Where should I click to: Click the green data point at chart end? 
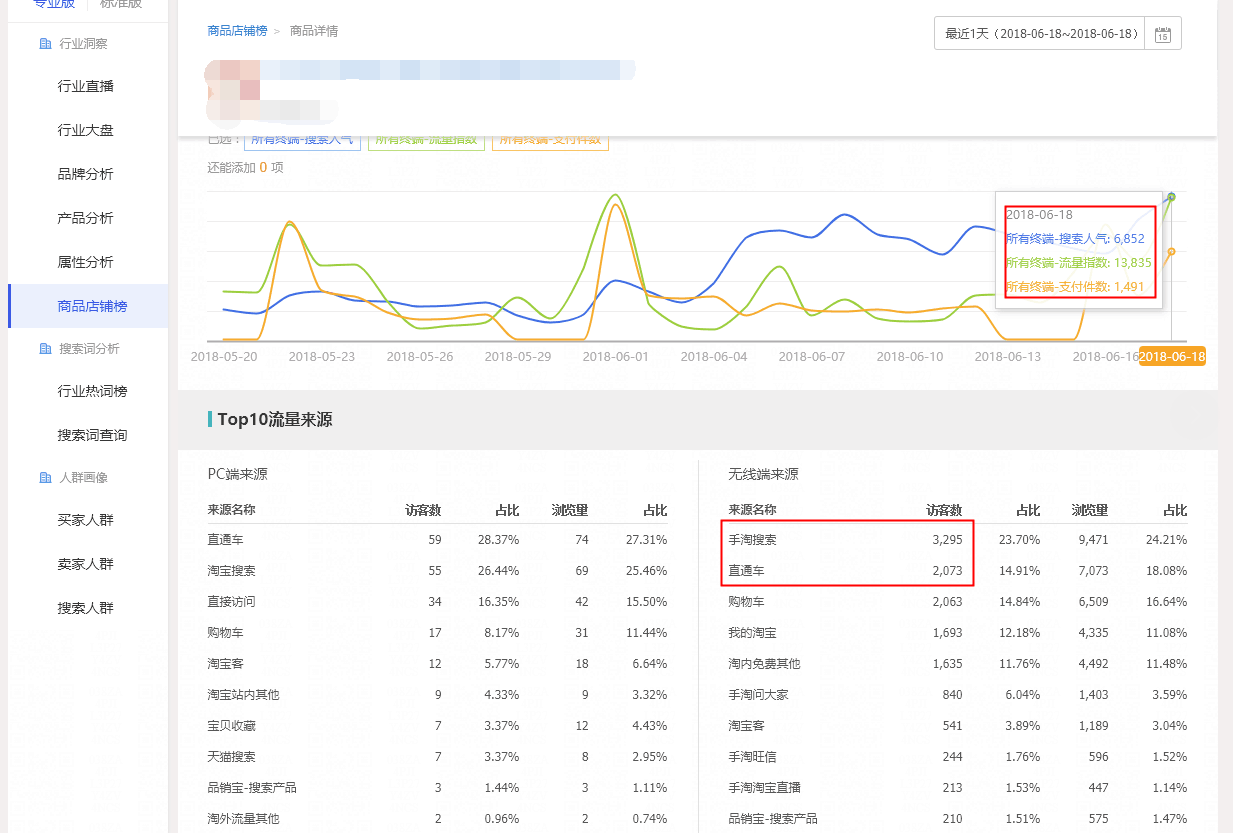click(x=1171, y=197)
